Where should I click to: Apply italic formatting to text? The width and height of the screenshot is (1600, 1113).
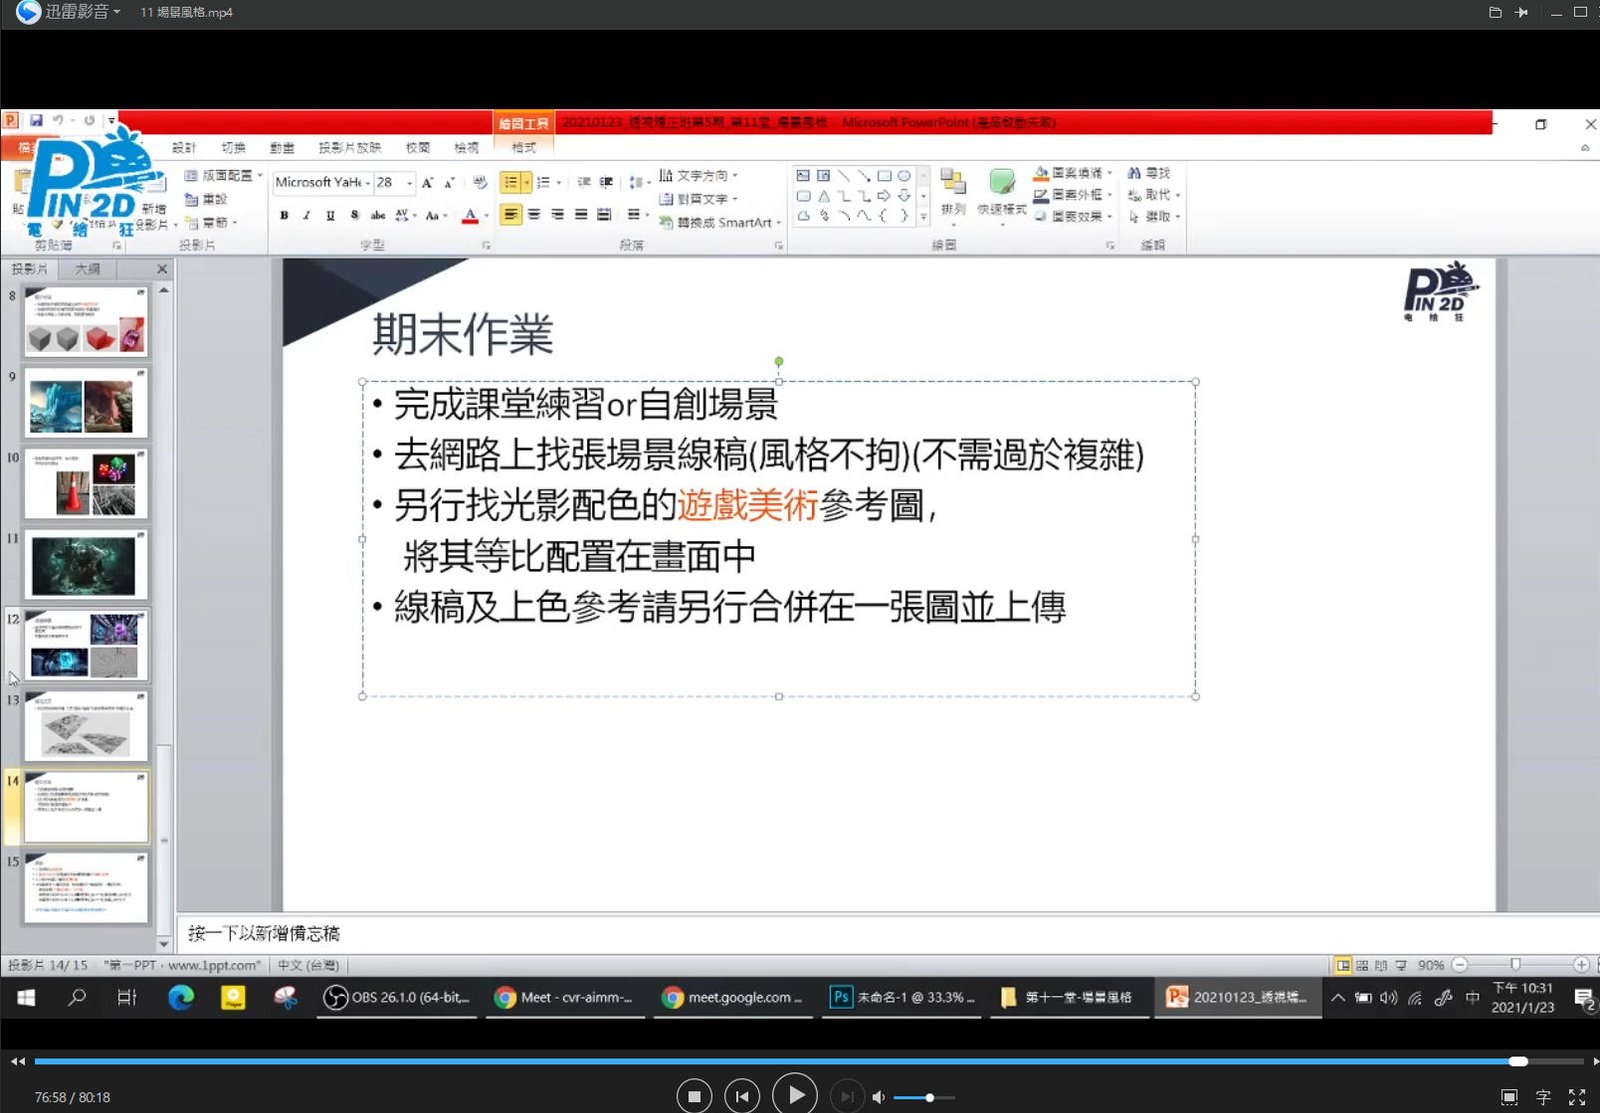point(306,214)
